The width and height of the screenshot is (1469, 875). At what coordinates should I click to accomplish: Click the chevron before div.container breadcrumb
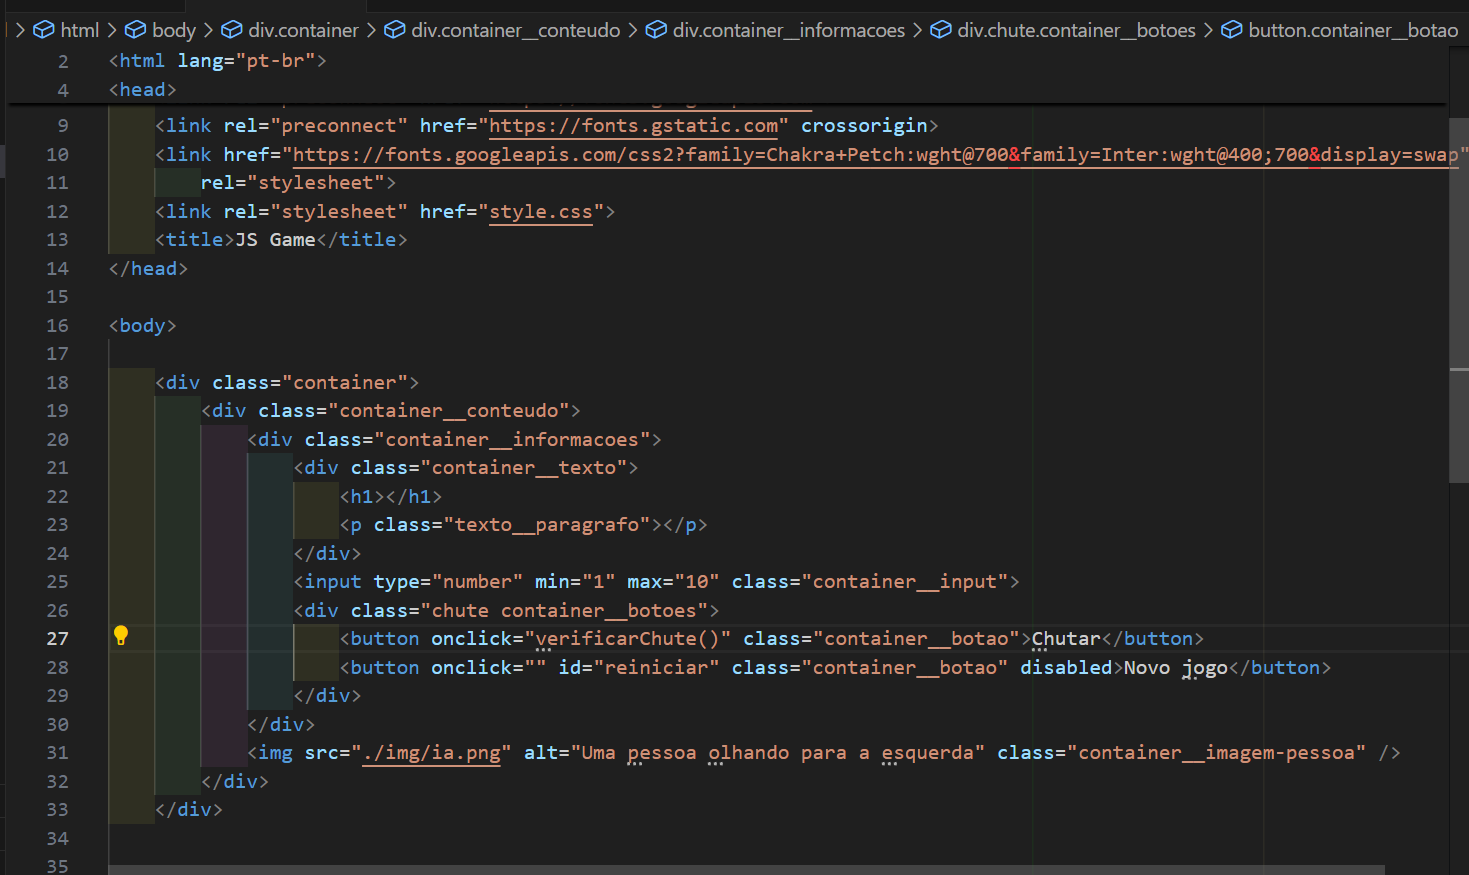click(208, 30)
